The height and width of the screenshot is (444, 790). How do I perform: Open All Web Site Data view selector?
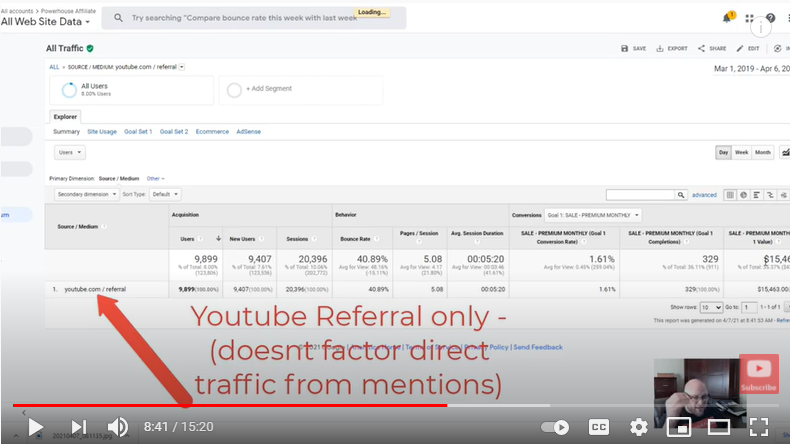45,22
